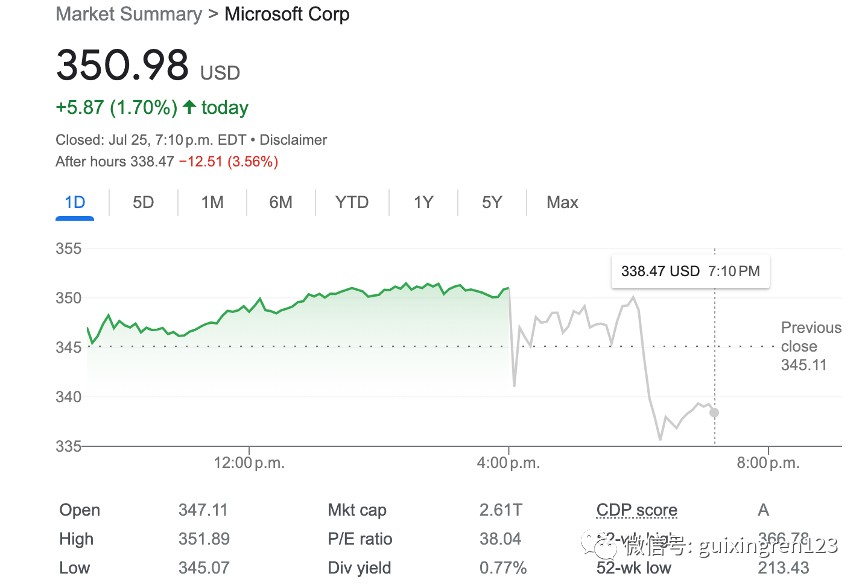Show the 1M price history
This screenshot has width=866, height=585.
click(x=212, y=202)
